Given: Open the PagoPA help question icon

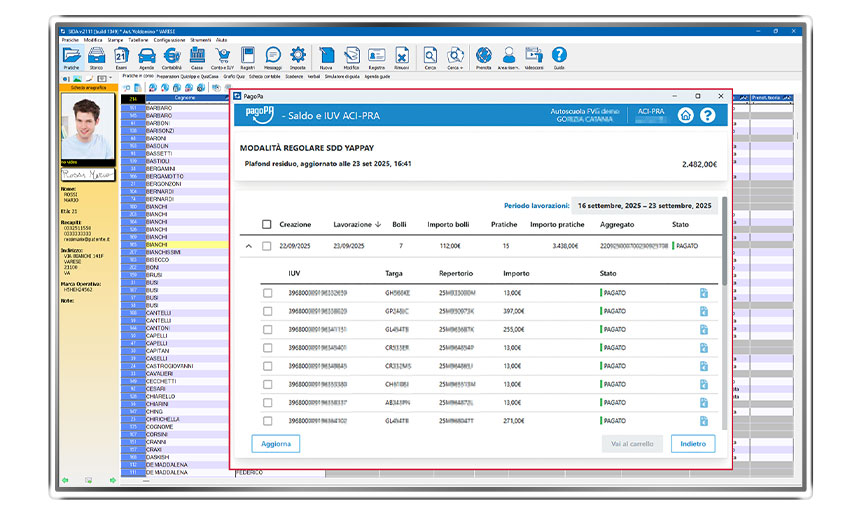Looking at the screenshot, I should pos(708,115).
